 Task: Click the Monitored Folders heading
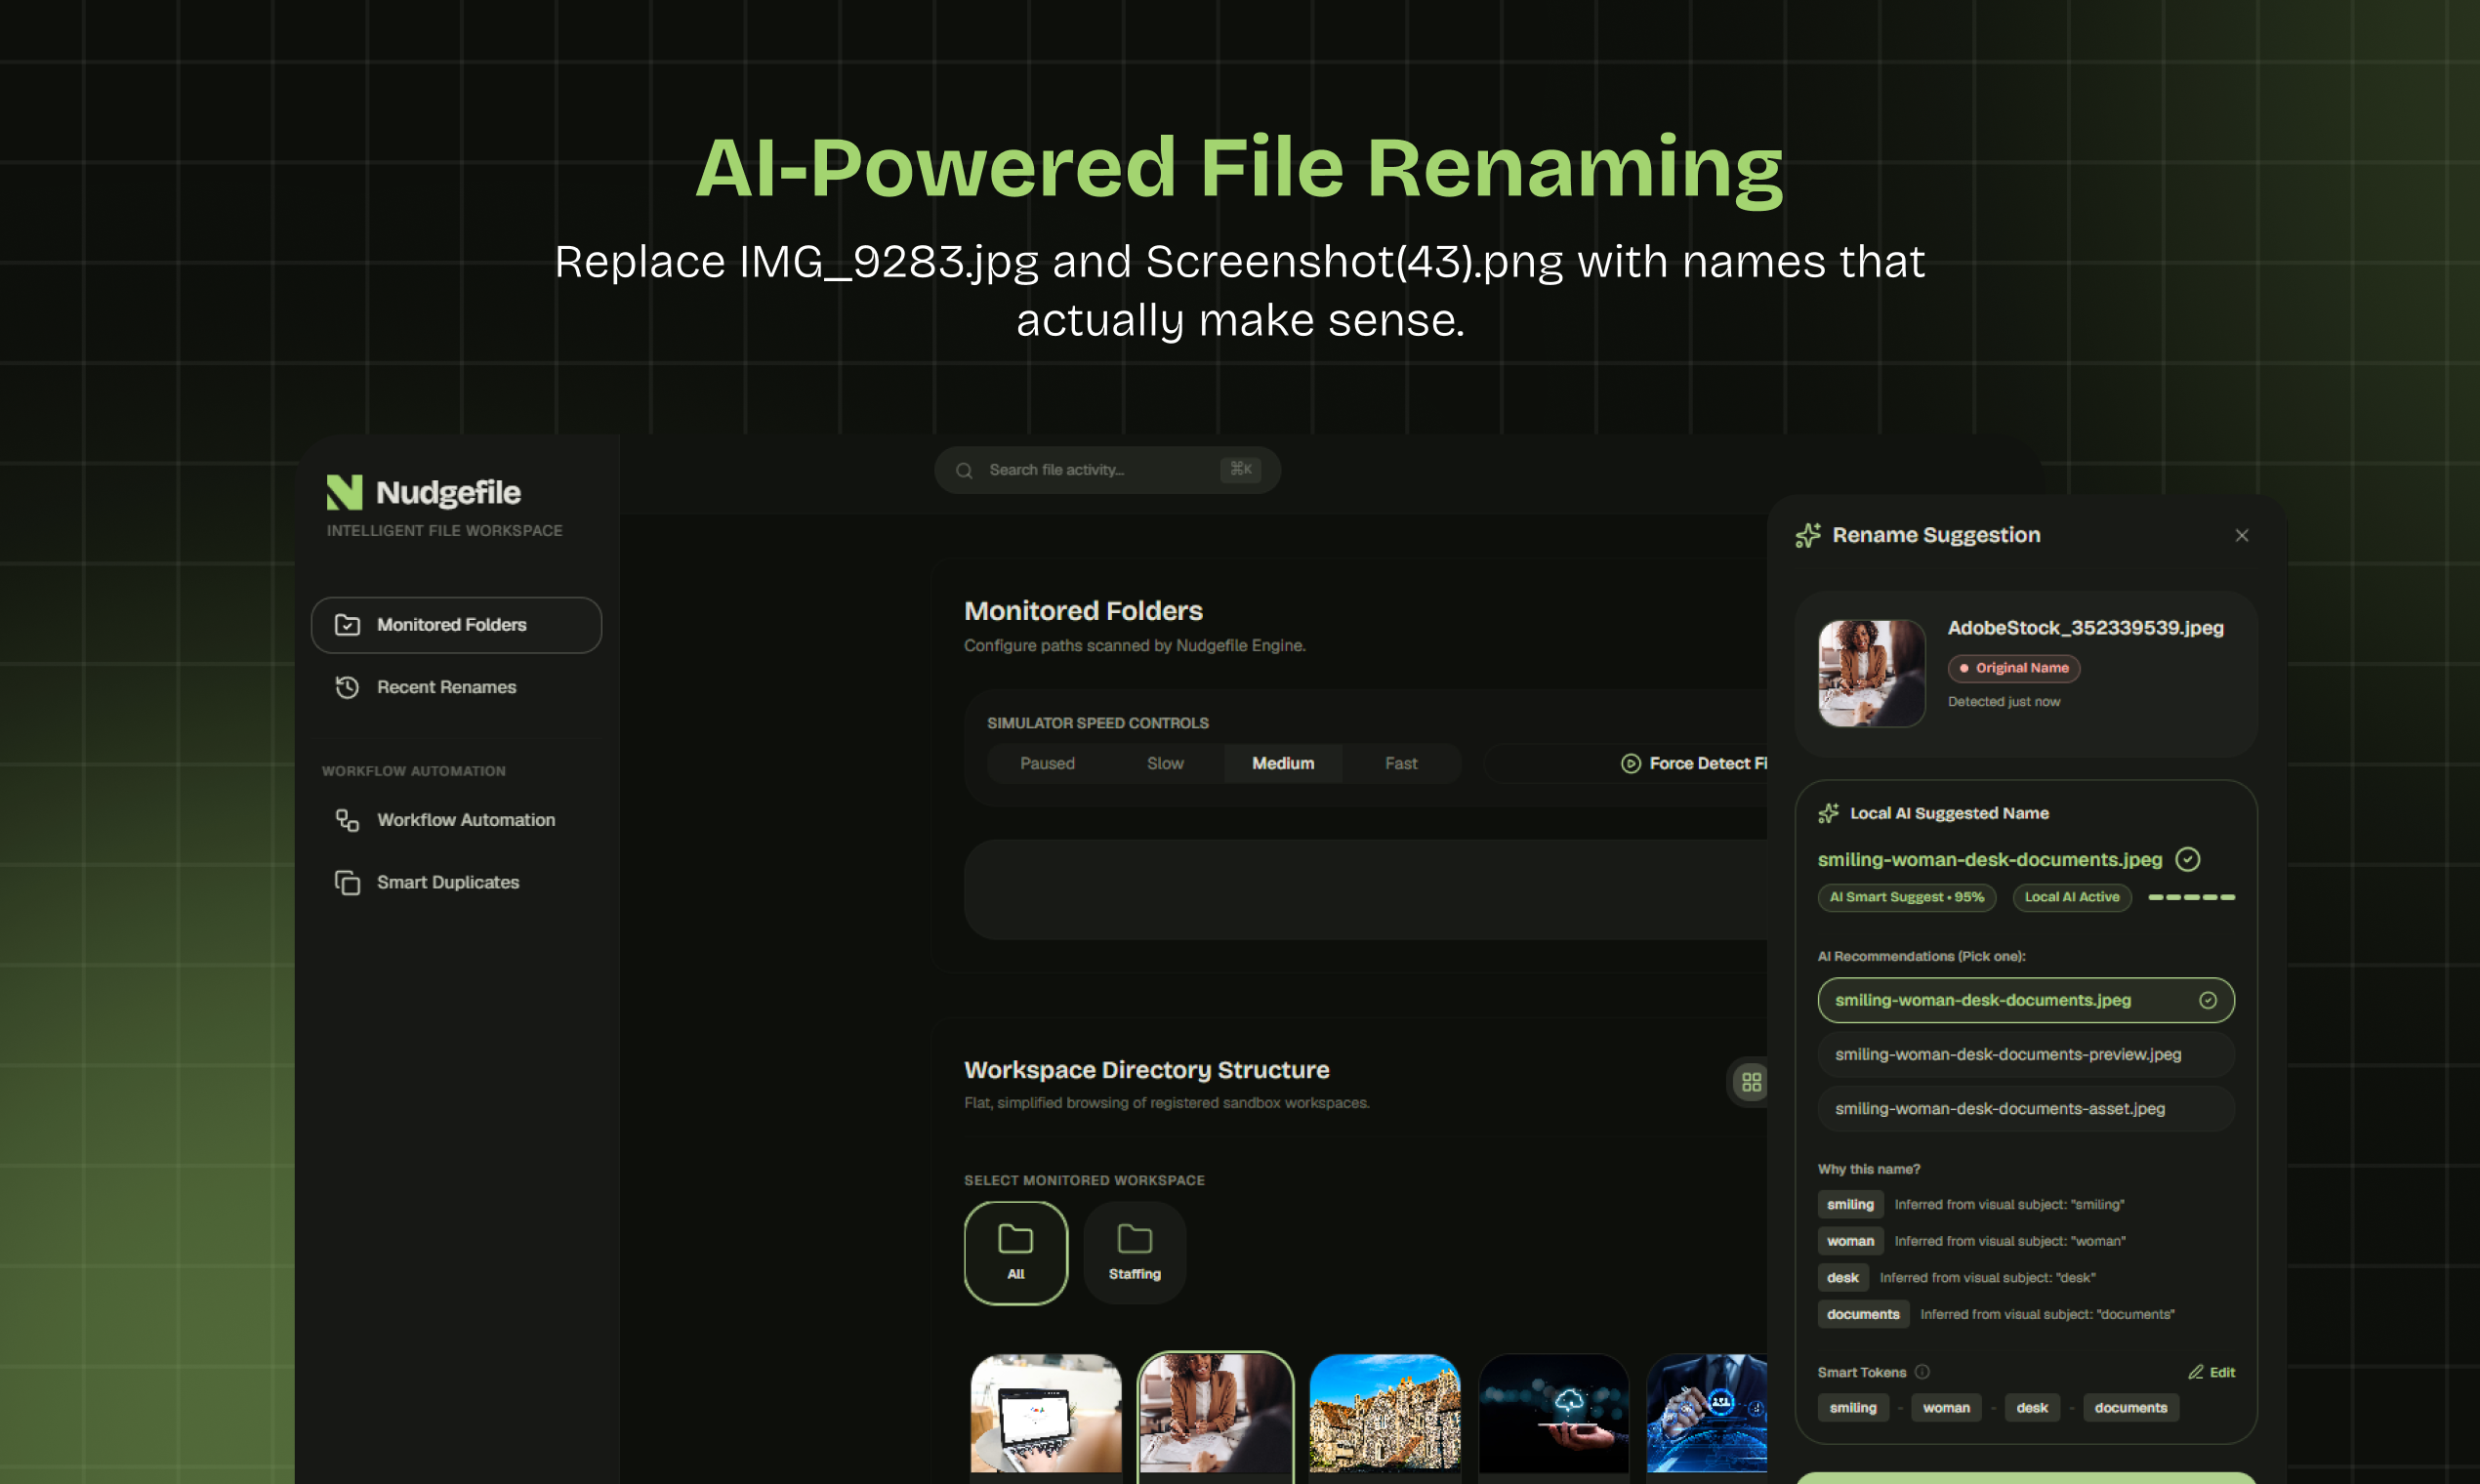tap(1083, 611)
